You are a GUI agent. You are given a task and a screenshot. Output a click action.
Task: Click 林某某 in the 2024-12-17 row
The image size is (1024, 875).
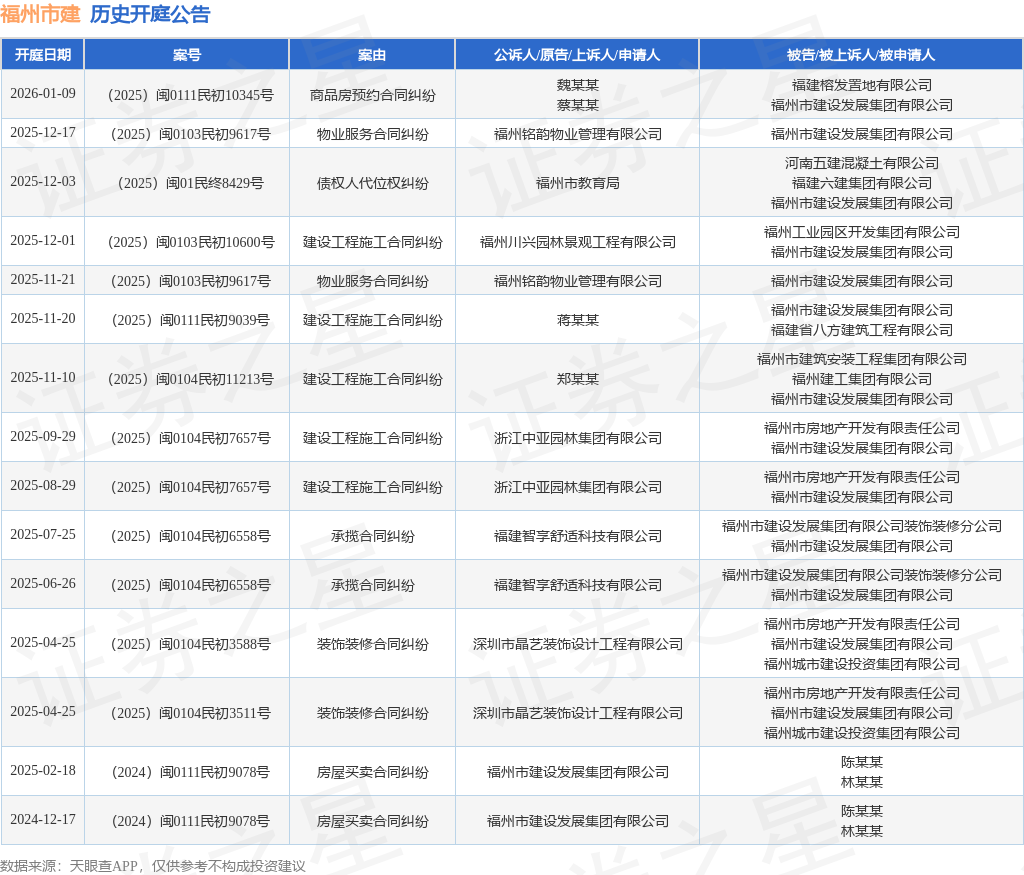point(861,831)
